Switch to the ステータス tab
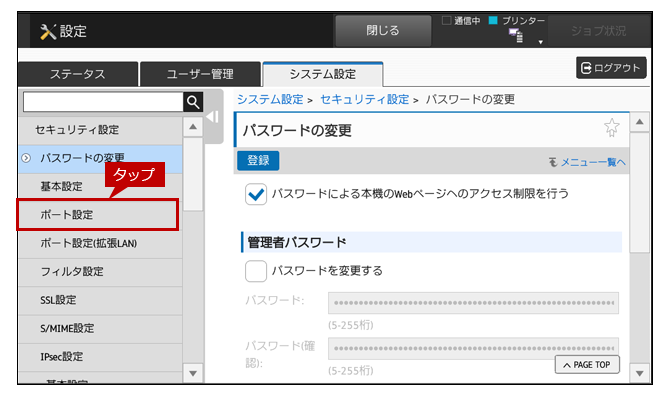The height and width of the screenshot is (396, 670). [x=78, y=74]
